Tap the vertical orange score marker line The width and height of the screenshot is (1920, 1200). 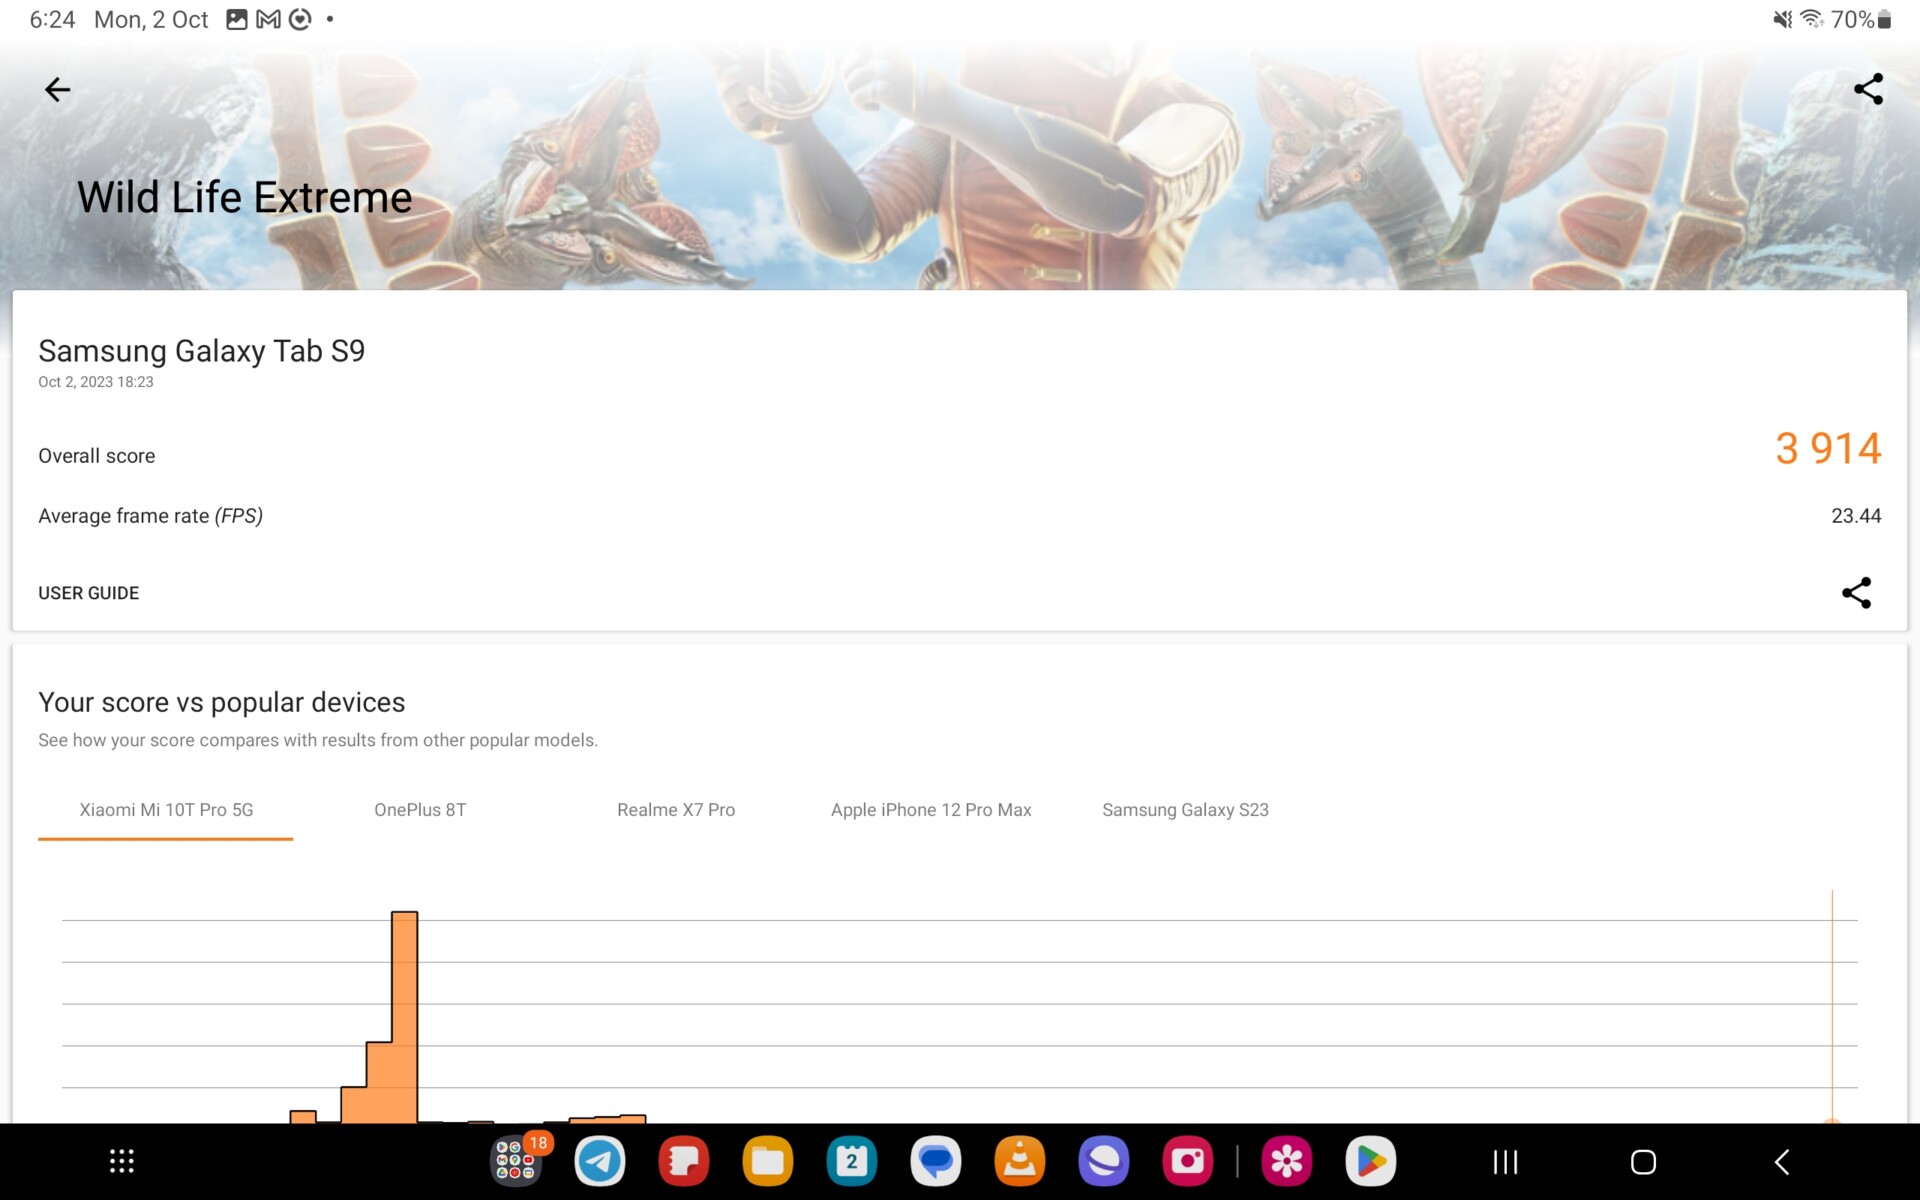click(x=1832, y=1005)
